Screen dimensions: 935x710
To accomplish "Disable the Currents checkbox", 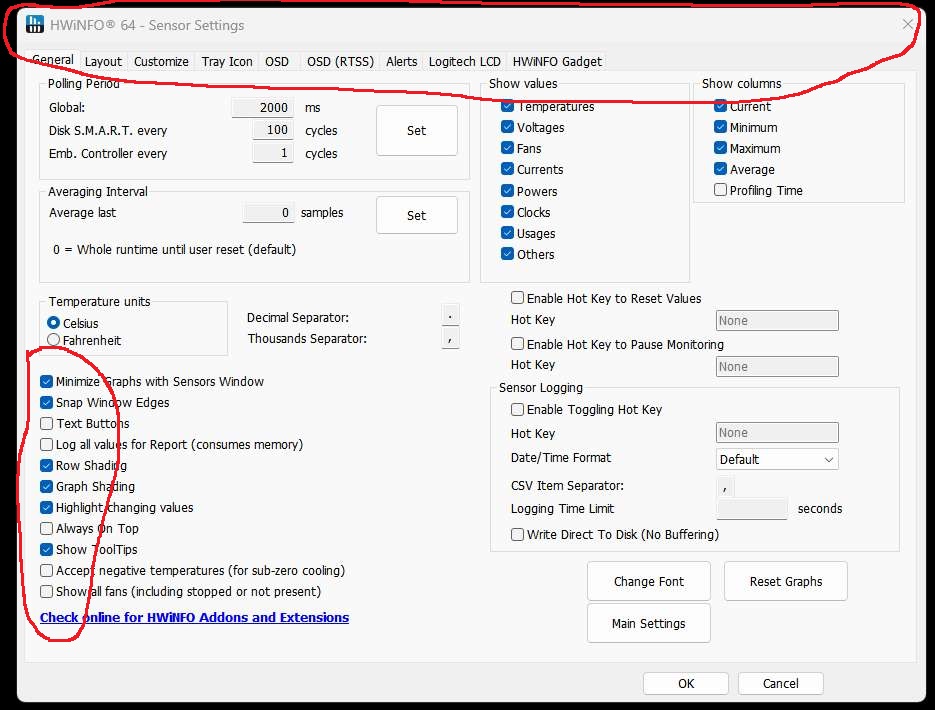I will [507, 169].
